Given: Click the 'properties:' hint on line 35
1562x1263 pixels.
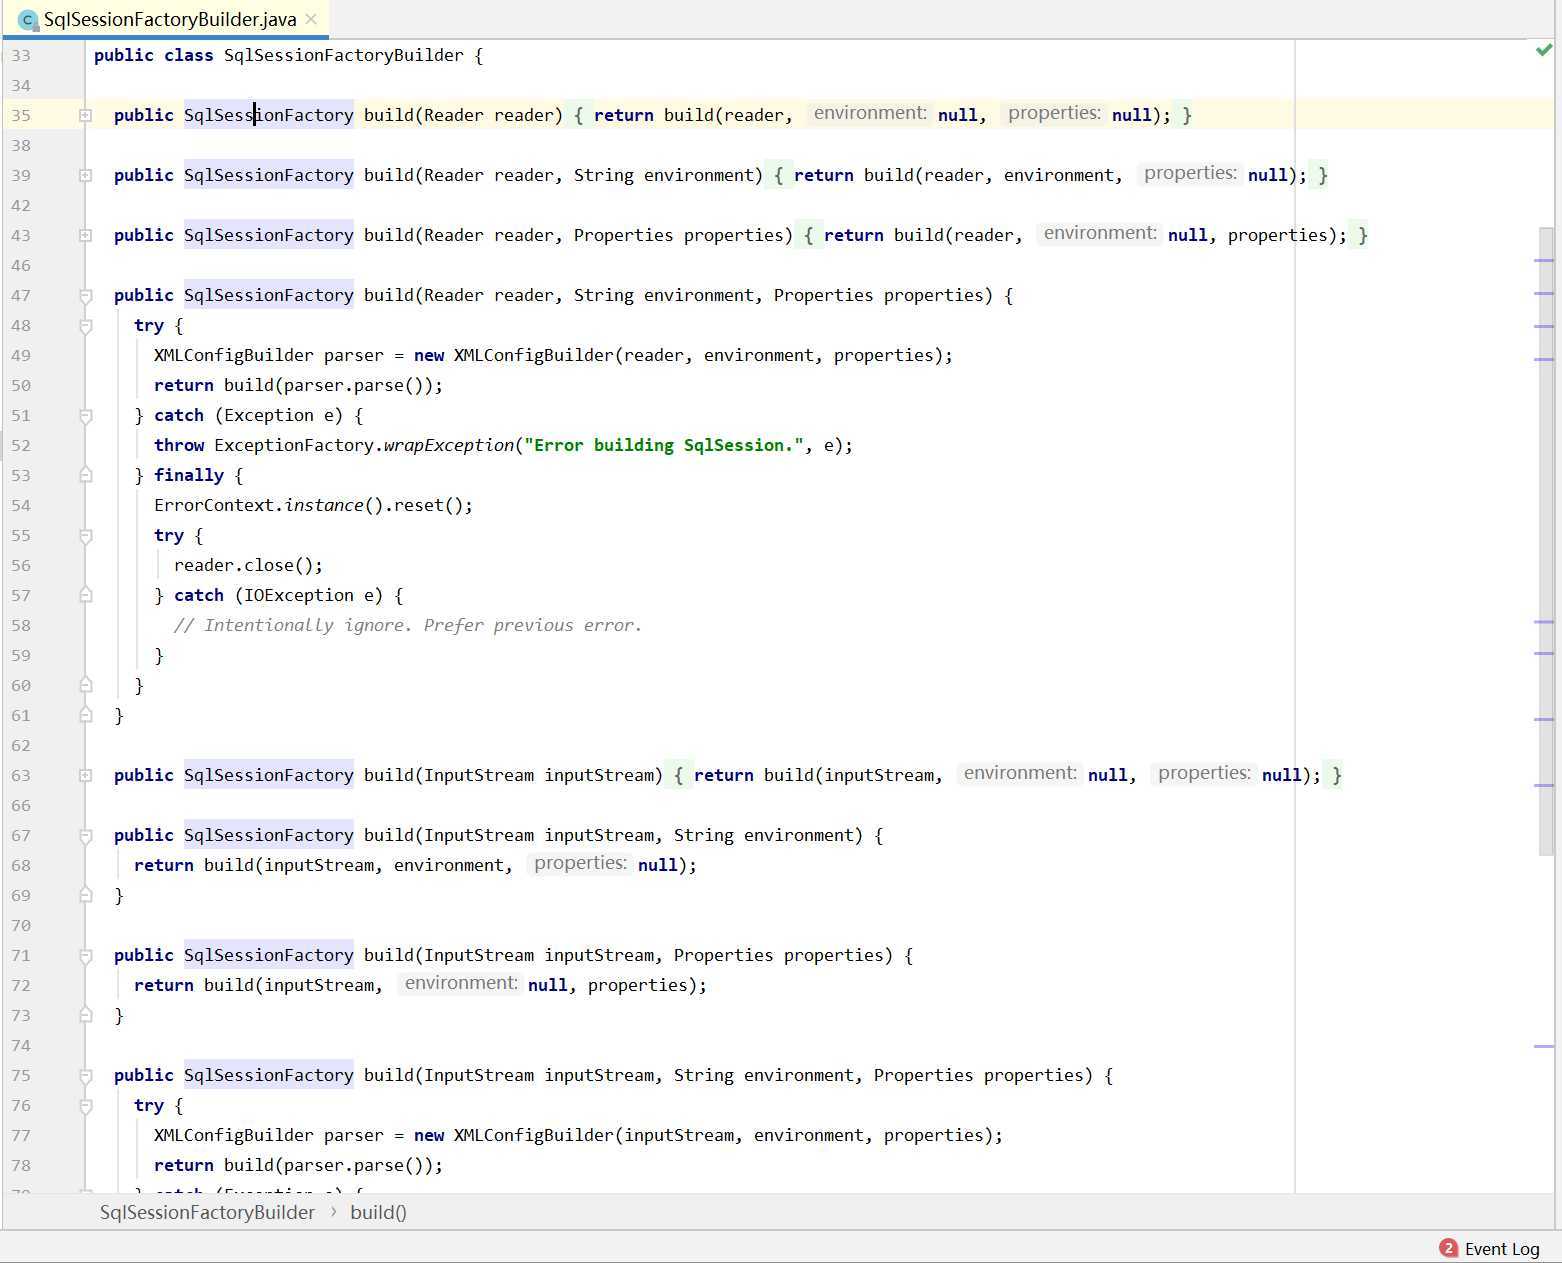Looking at the screenshot, I should click(1054, 113).
